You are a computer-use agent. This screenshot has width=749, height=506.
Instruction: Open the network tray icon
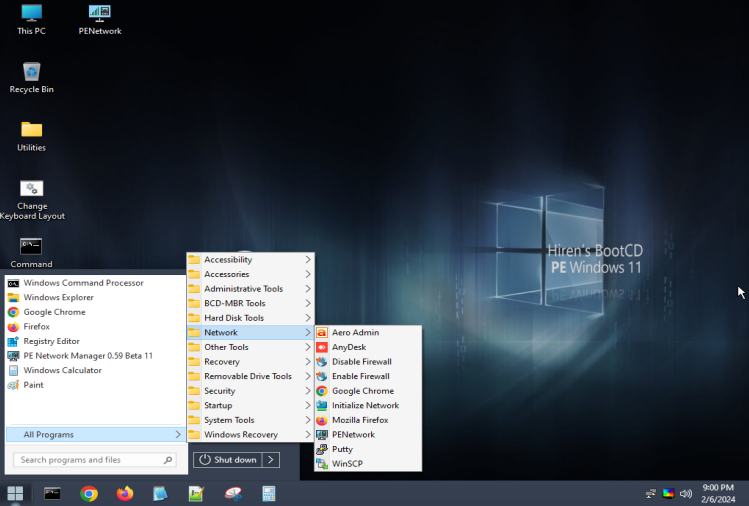pos(651,494)
